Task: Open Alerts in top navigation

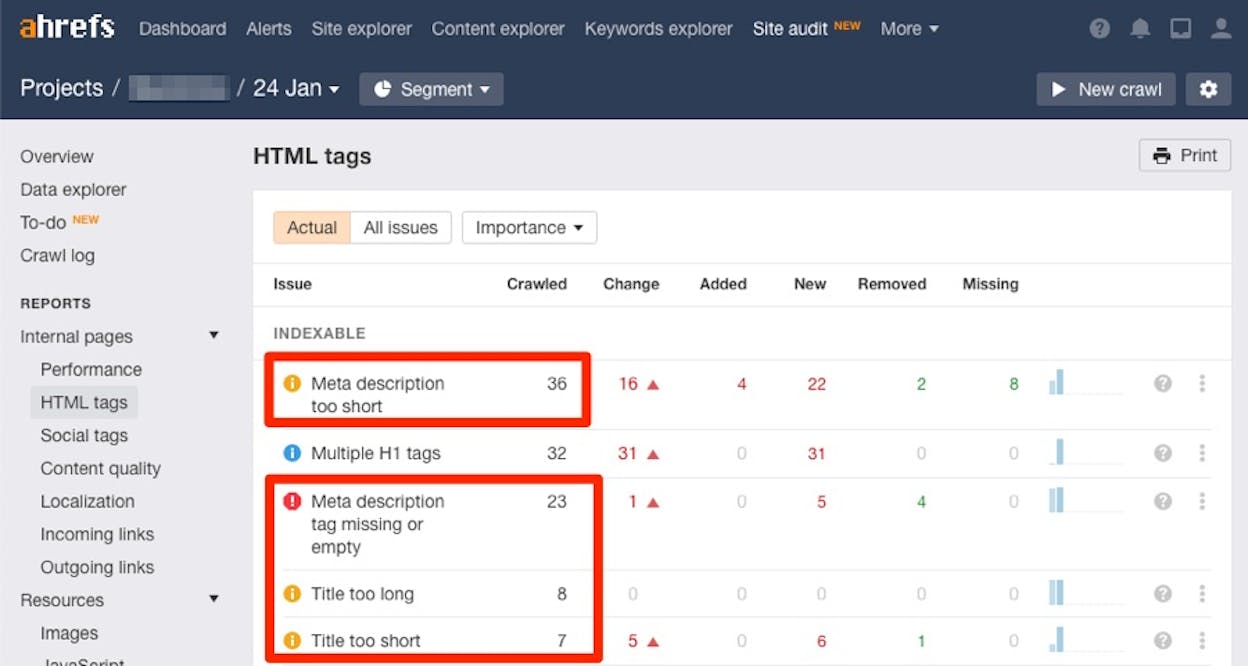Action: 269,29
